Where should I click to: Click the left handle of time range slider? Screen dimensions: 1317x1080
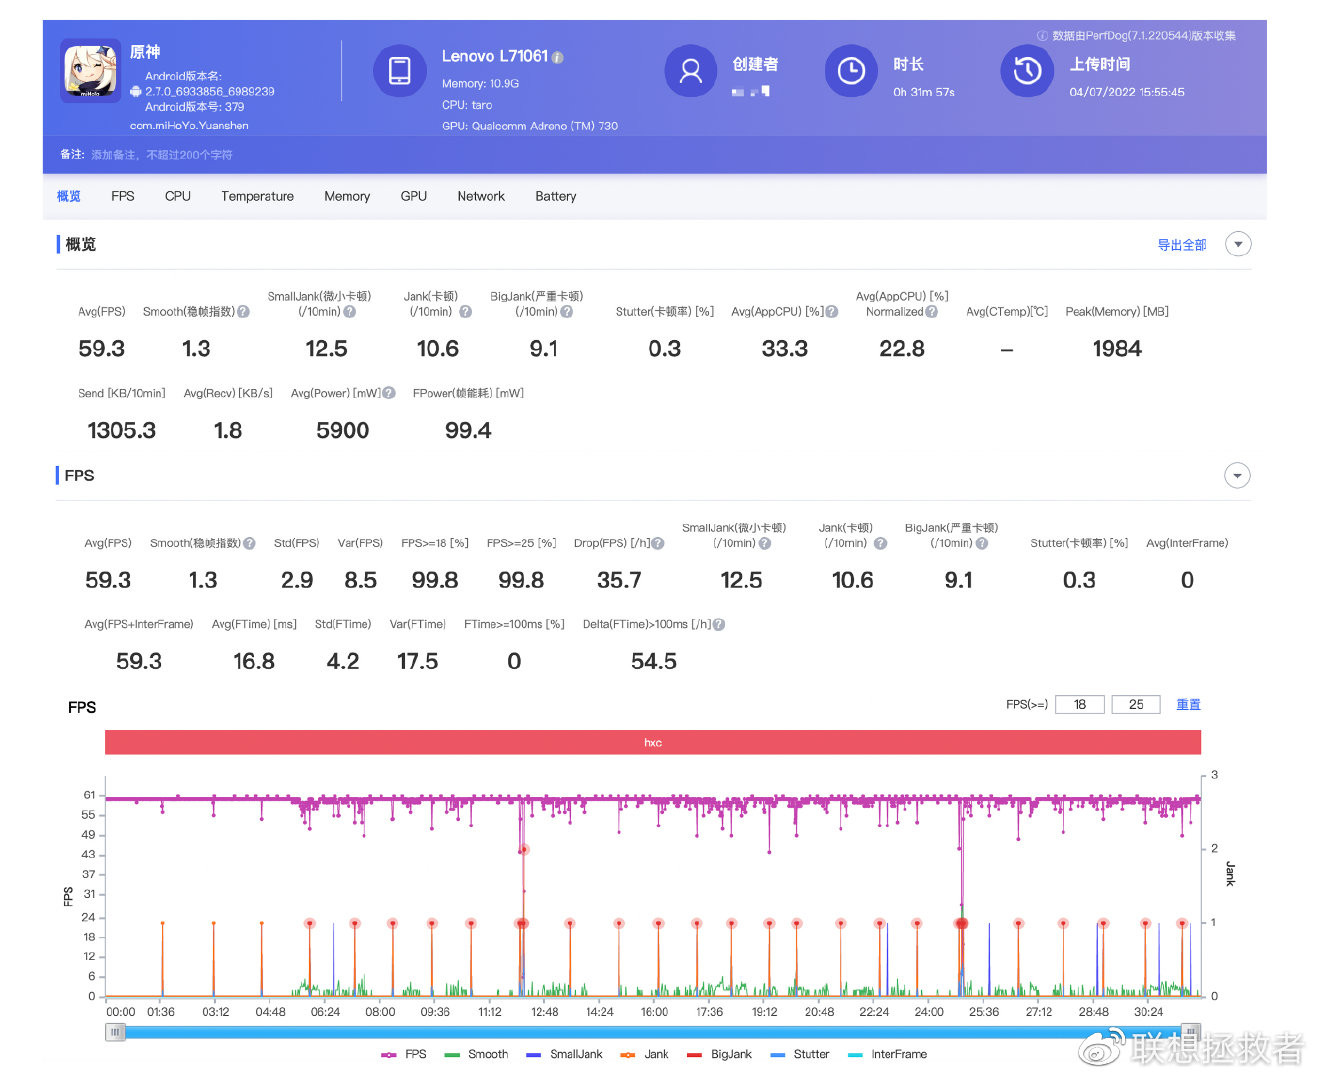(116, 1032)
